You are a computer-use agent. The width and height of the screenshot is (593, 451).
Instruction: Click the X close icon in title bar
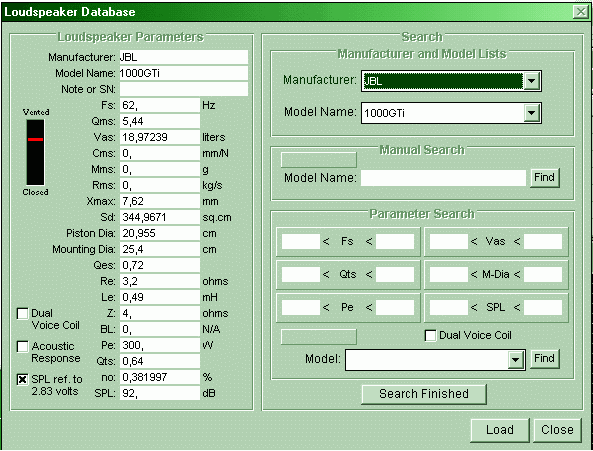point(581,12)
